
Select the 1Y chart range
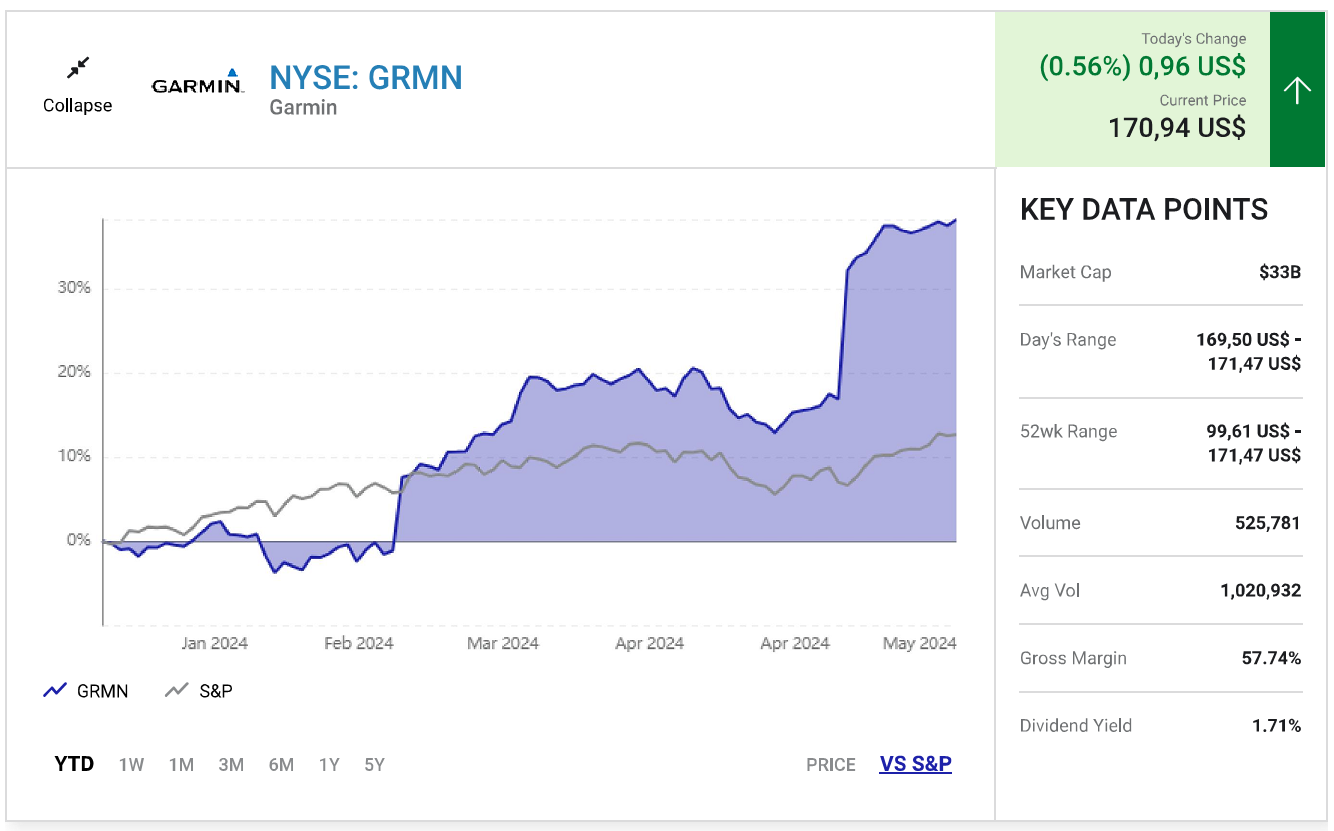point(329,765)
